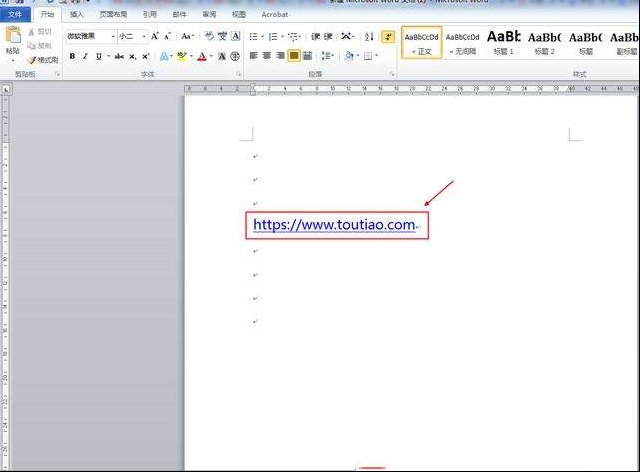The image size is (640, 472).
Task: Expand the Font (字体) dialog launcher
Action: [x=239, y=74]
